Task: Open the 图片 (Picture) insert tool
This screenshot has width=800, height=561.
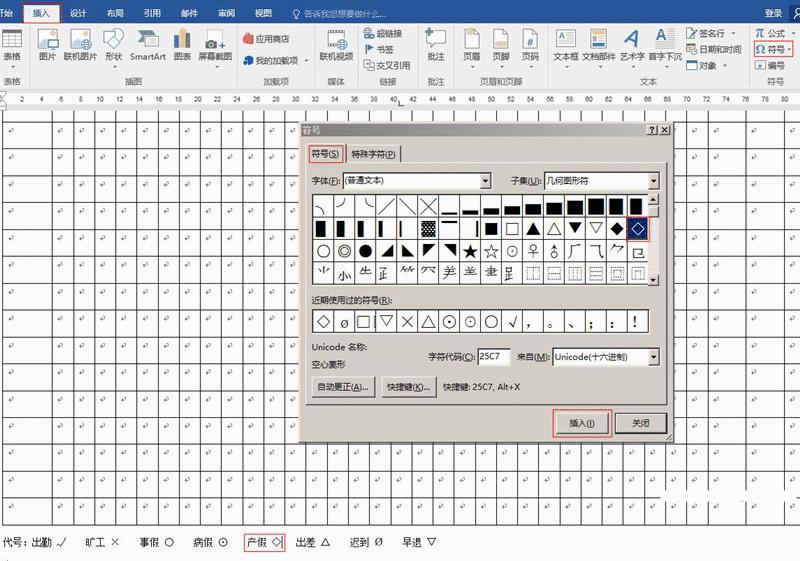Action: point(47,45)
